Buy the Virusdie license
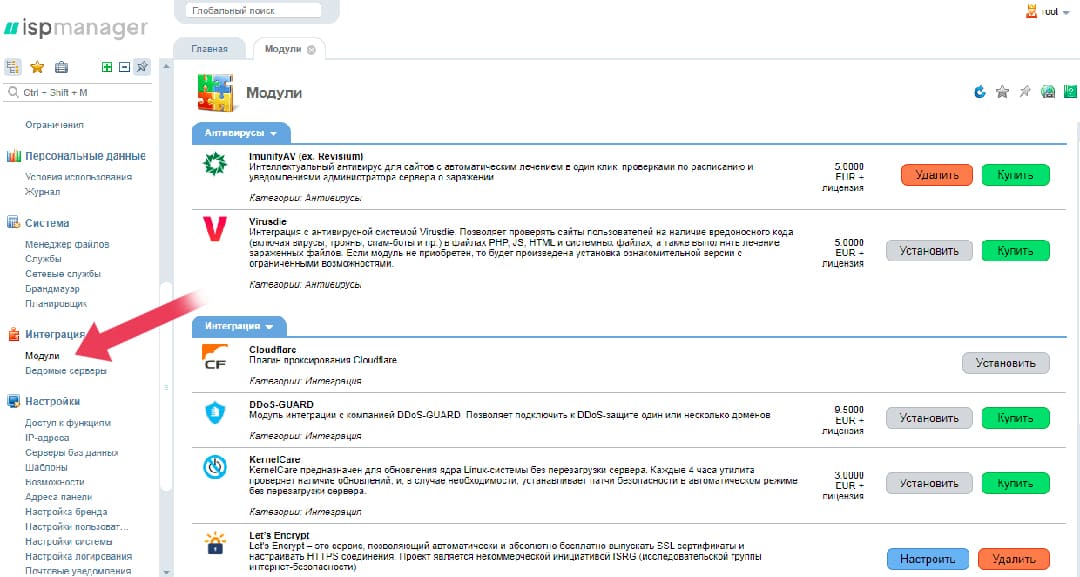Image resolution: width=1080 pixels, height=577 pixels. 1015,251
